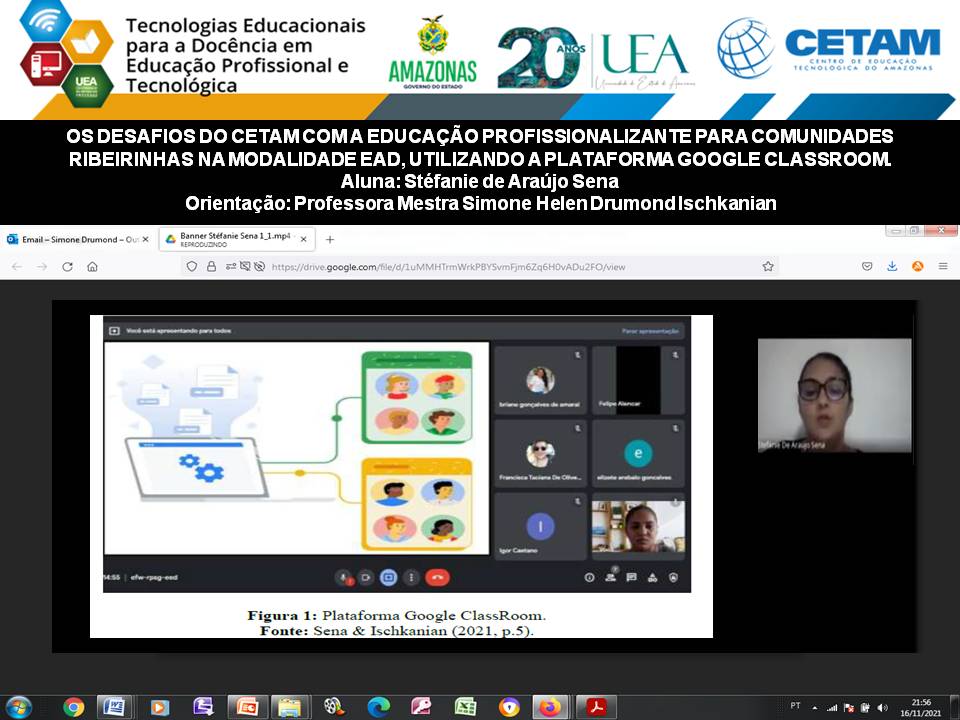
Task: Select the Igor Caetano participant tile
Action: [x=540, y=527]
